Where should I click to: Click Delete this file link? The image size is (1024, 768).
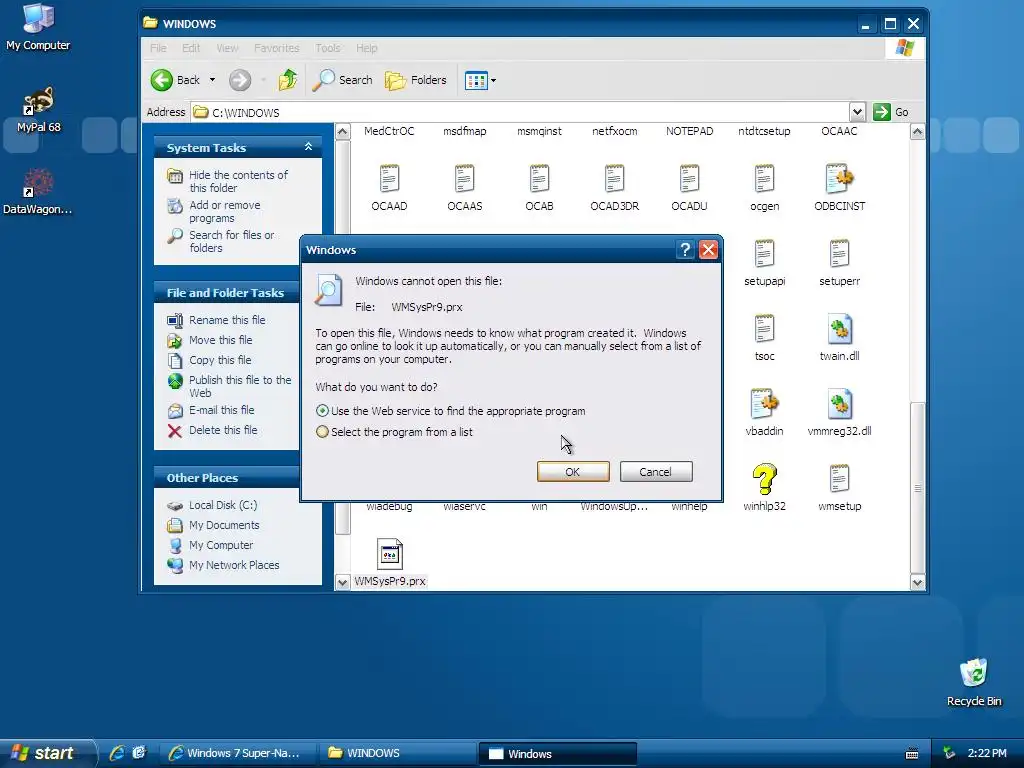coord(223,430)
